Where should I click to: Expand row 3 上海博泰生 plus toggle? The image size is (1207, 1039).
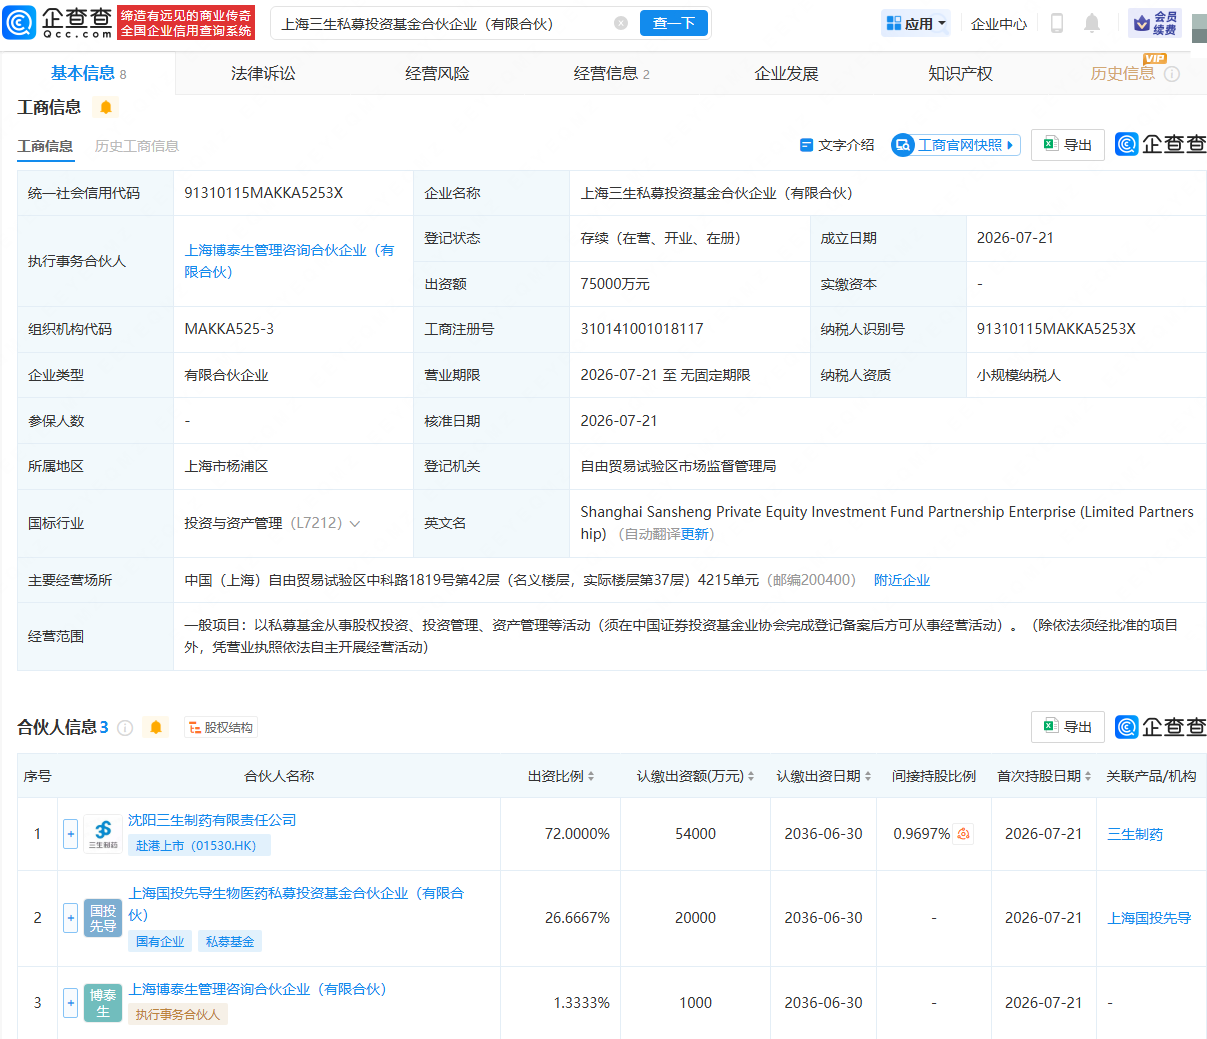point(70,1003)
